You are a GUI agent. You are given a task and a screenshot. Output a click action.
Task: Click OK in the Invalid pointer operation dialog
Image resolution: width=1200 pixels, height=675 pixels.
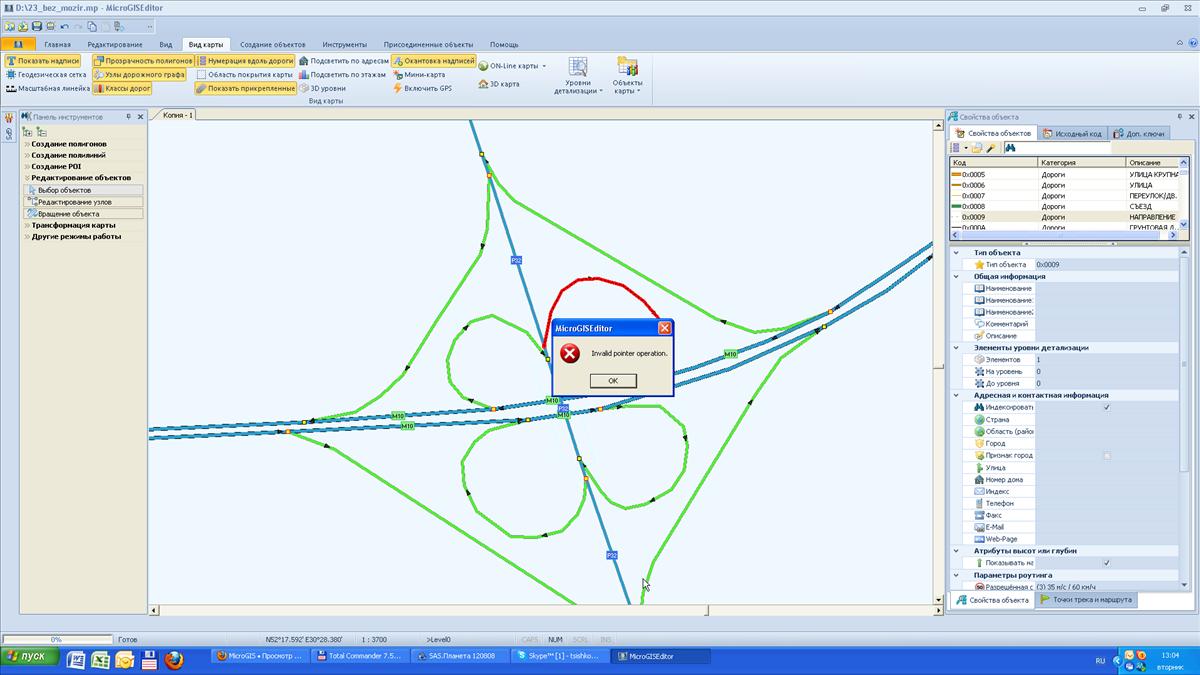click(x=612, y=380)
